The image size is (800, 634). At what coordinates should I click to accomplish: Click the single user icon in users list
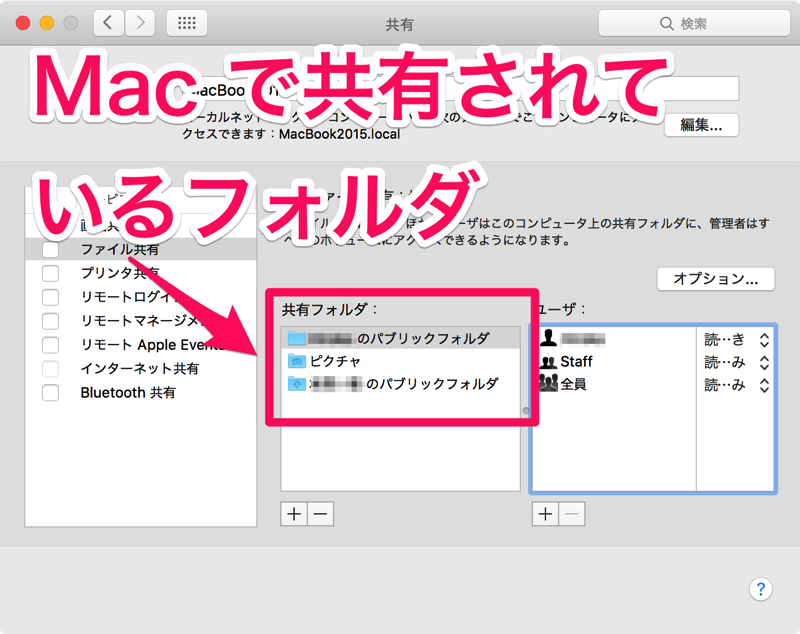click(x=548, y=339)
